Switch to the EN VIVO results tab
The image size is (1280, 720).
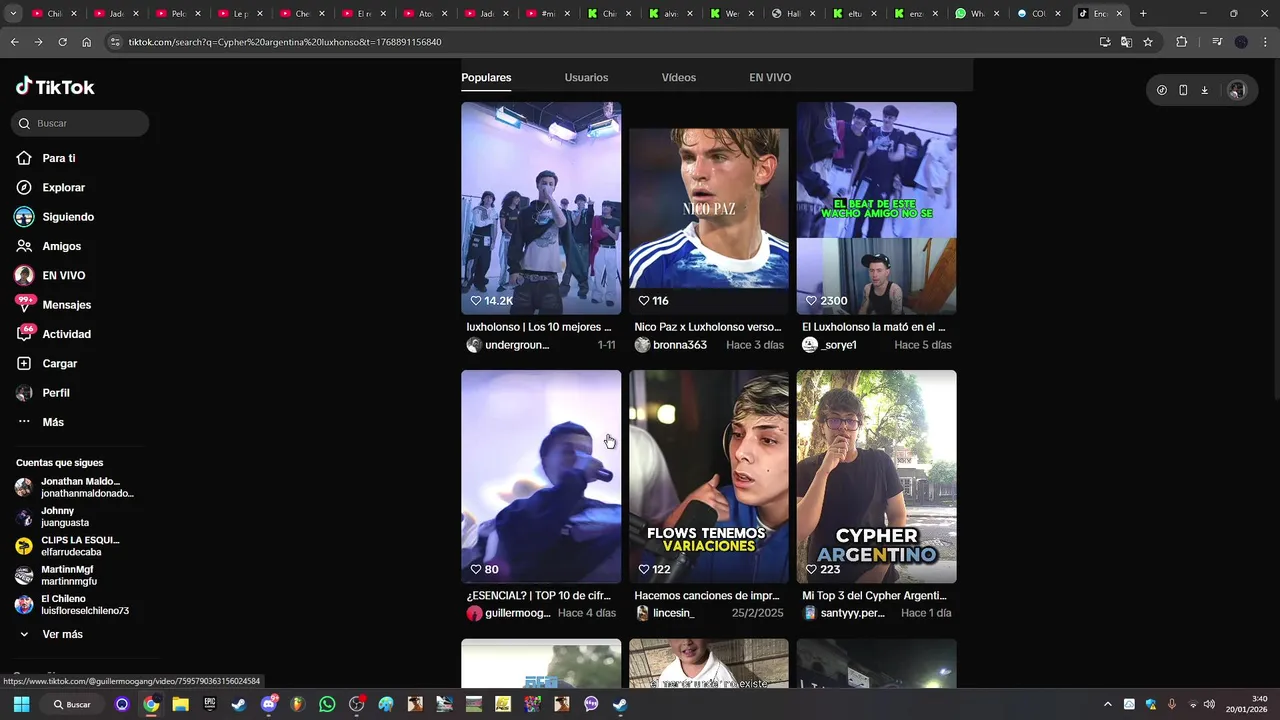(x=770, y=77)
